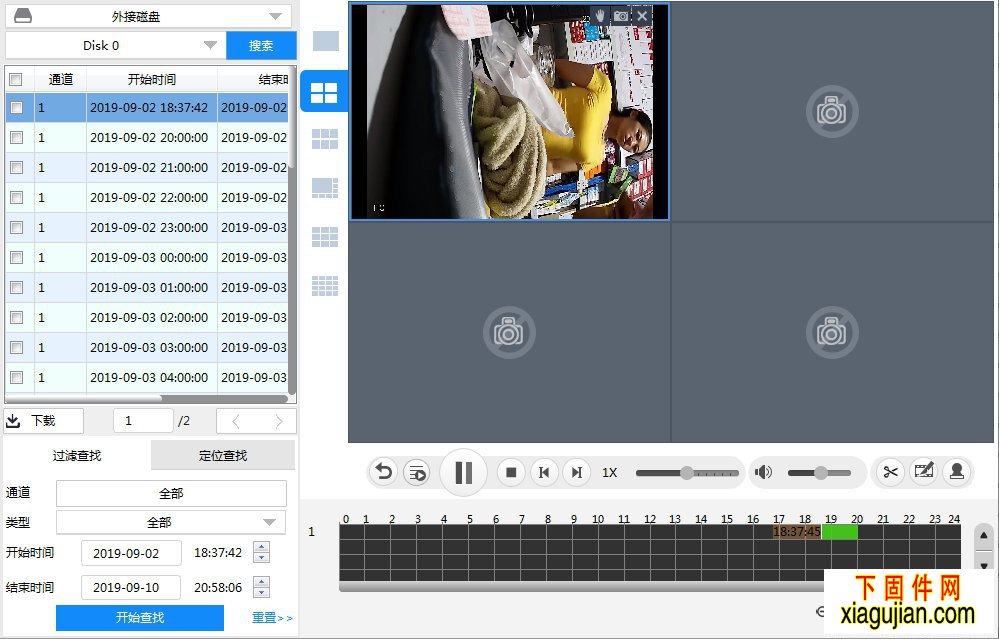The width and height of the screenshot is (999, 639).
Task: Increase the start time stepper
Action: click(261, 547)
